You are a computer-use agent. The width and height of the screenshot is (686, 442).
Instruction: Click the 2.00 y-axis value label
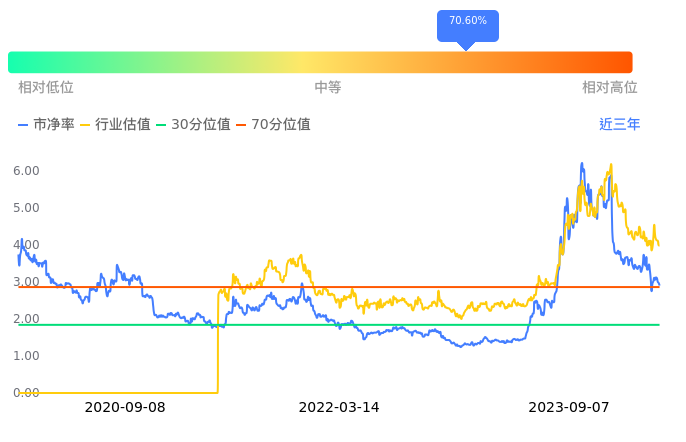point(26,319)
